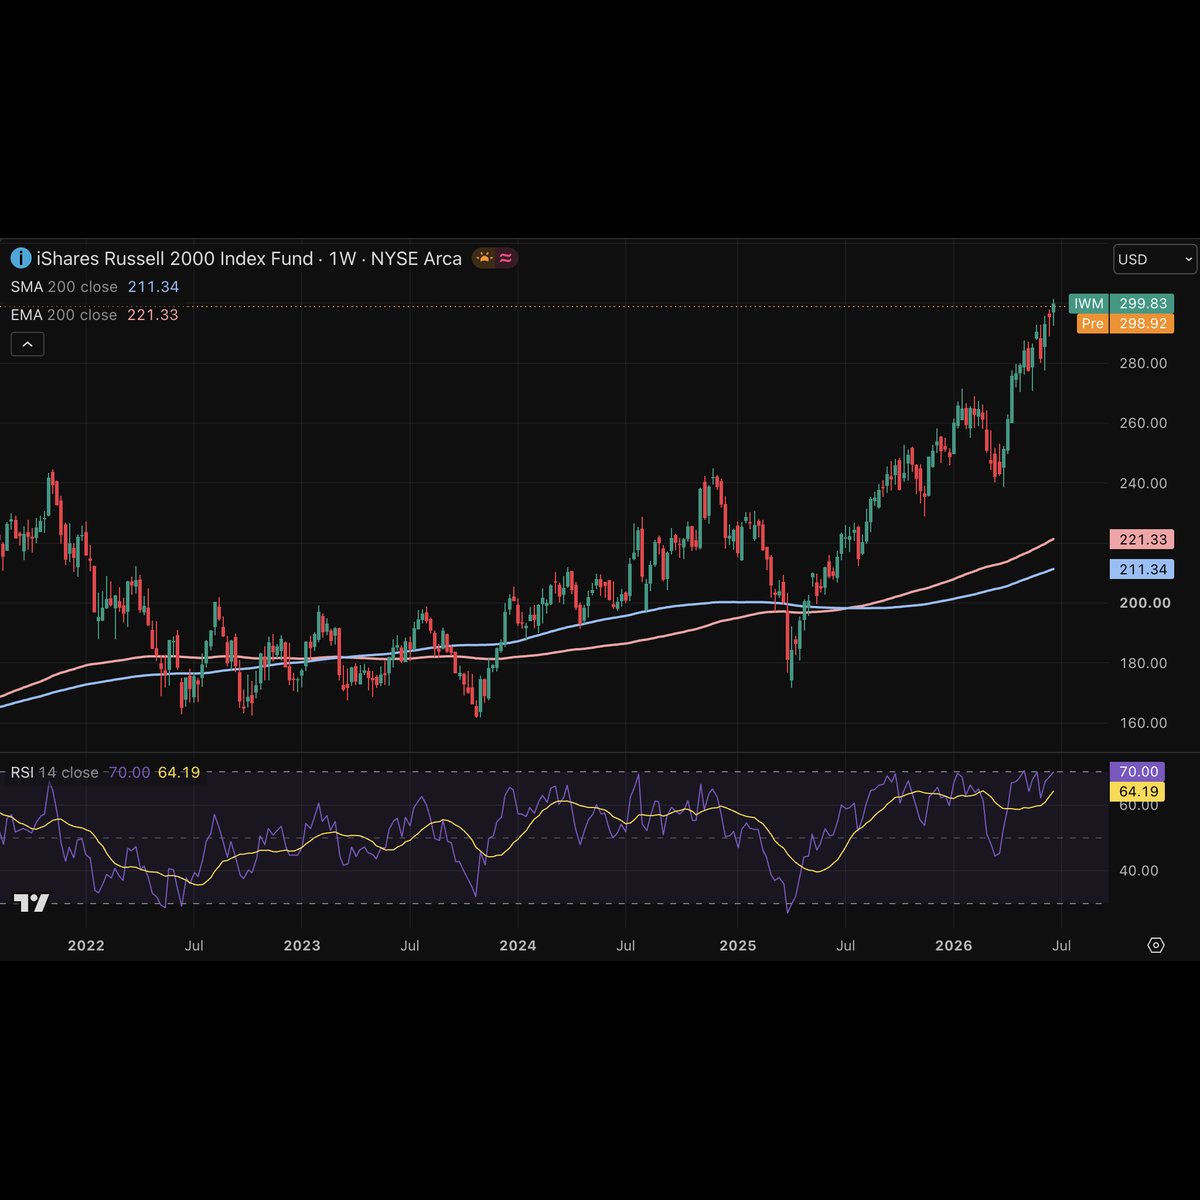Collapse the indicator legend with chevron button
The height and width of the screenshot is (1200, 1200).
(x=27, y=344)
